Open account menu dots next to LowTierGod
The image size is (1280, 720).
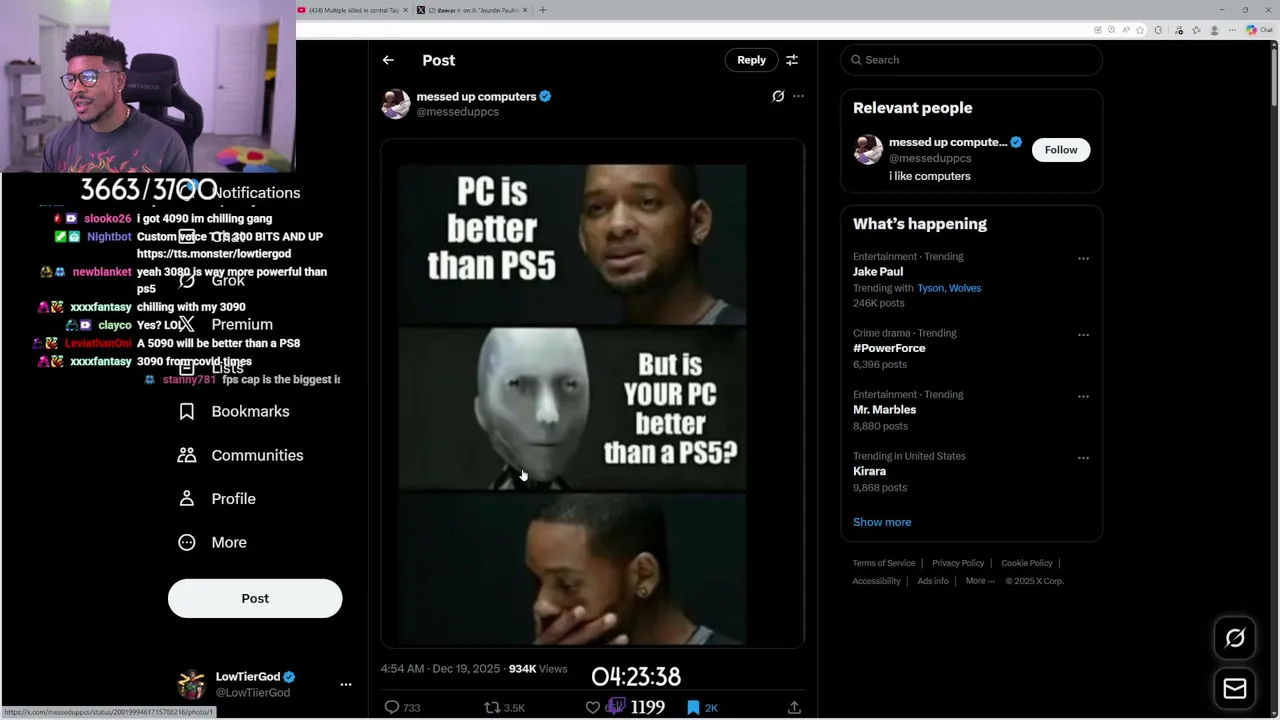(346, 684)
